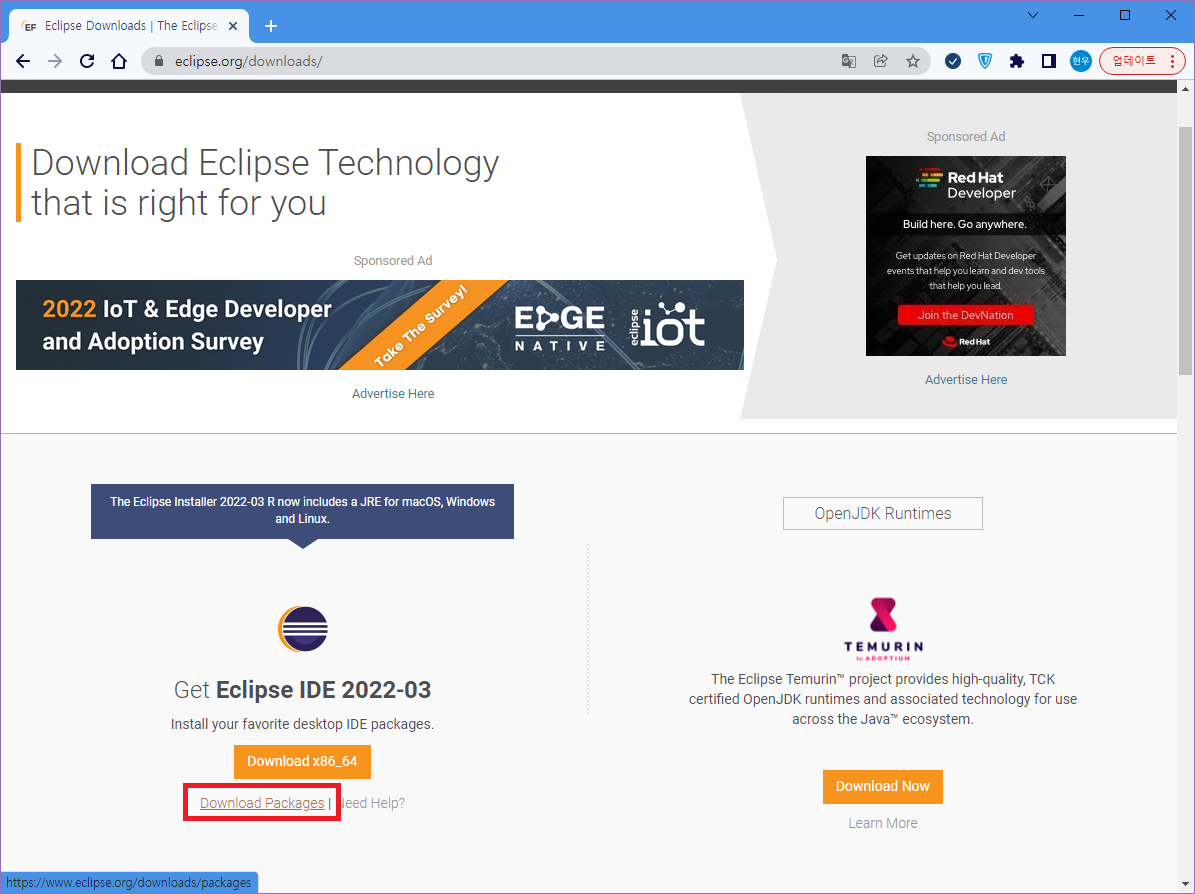
Task: Open a new browser tab
Action: [x=271, y=26]
